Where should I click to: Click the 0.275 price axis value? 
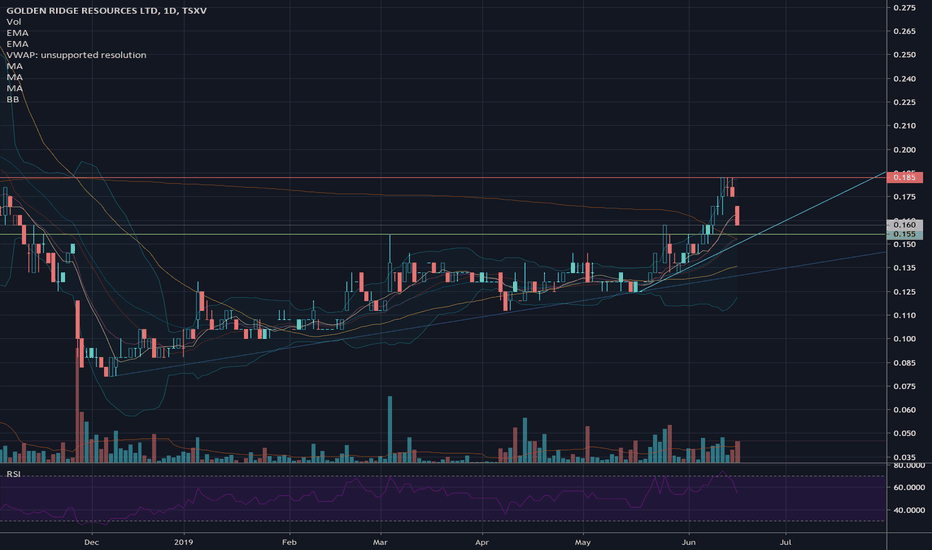[x=905, y=8]
